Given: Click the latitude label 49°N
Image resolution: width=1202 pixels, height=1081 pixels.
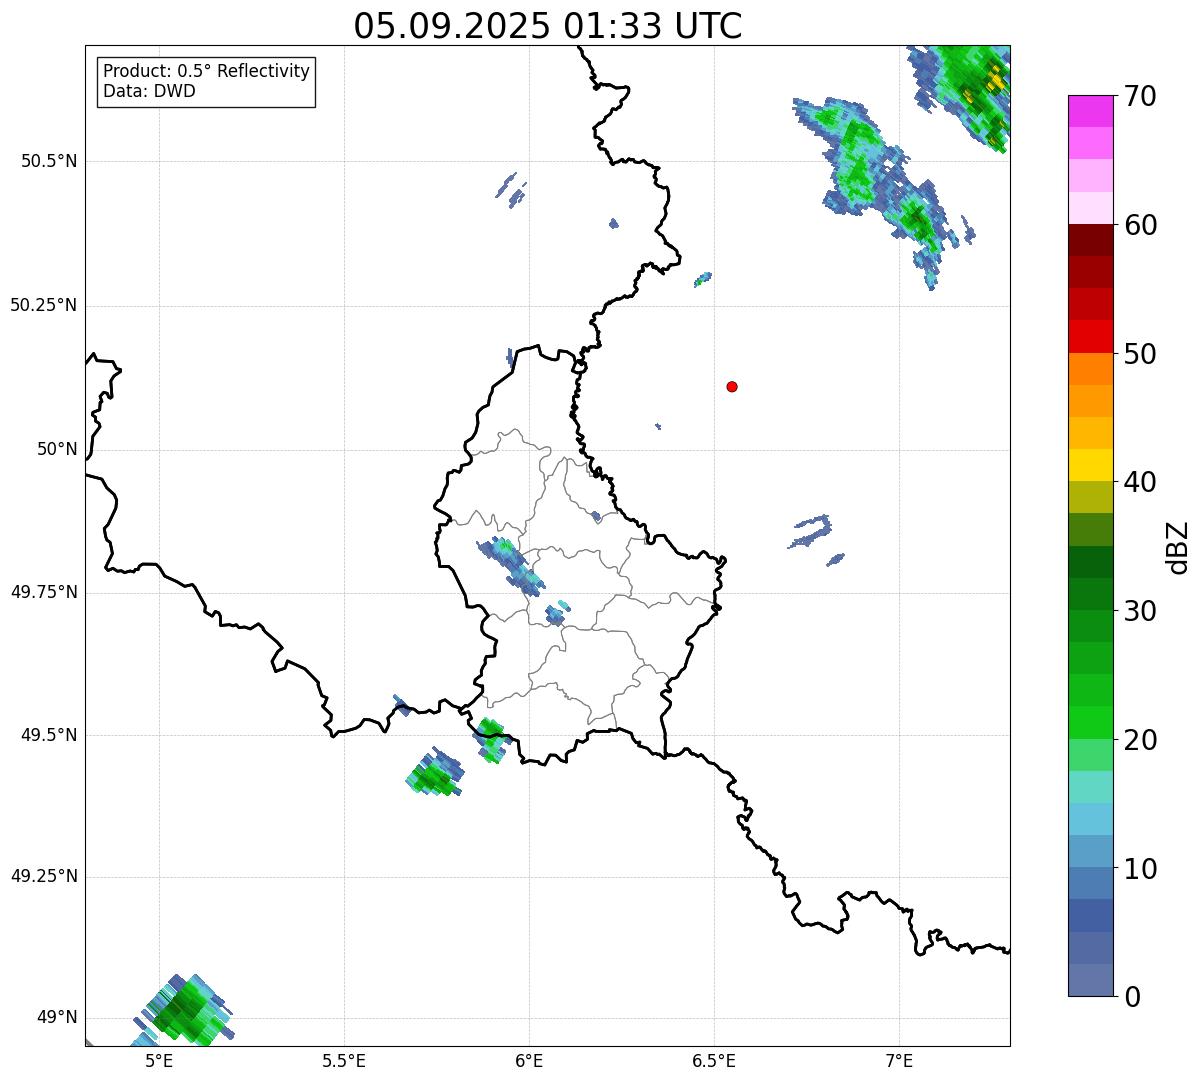Looking at the screenshot, I should tap(57, 1018).
